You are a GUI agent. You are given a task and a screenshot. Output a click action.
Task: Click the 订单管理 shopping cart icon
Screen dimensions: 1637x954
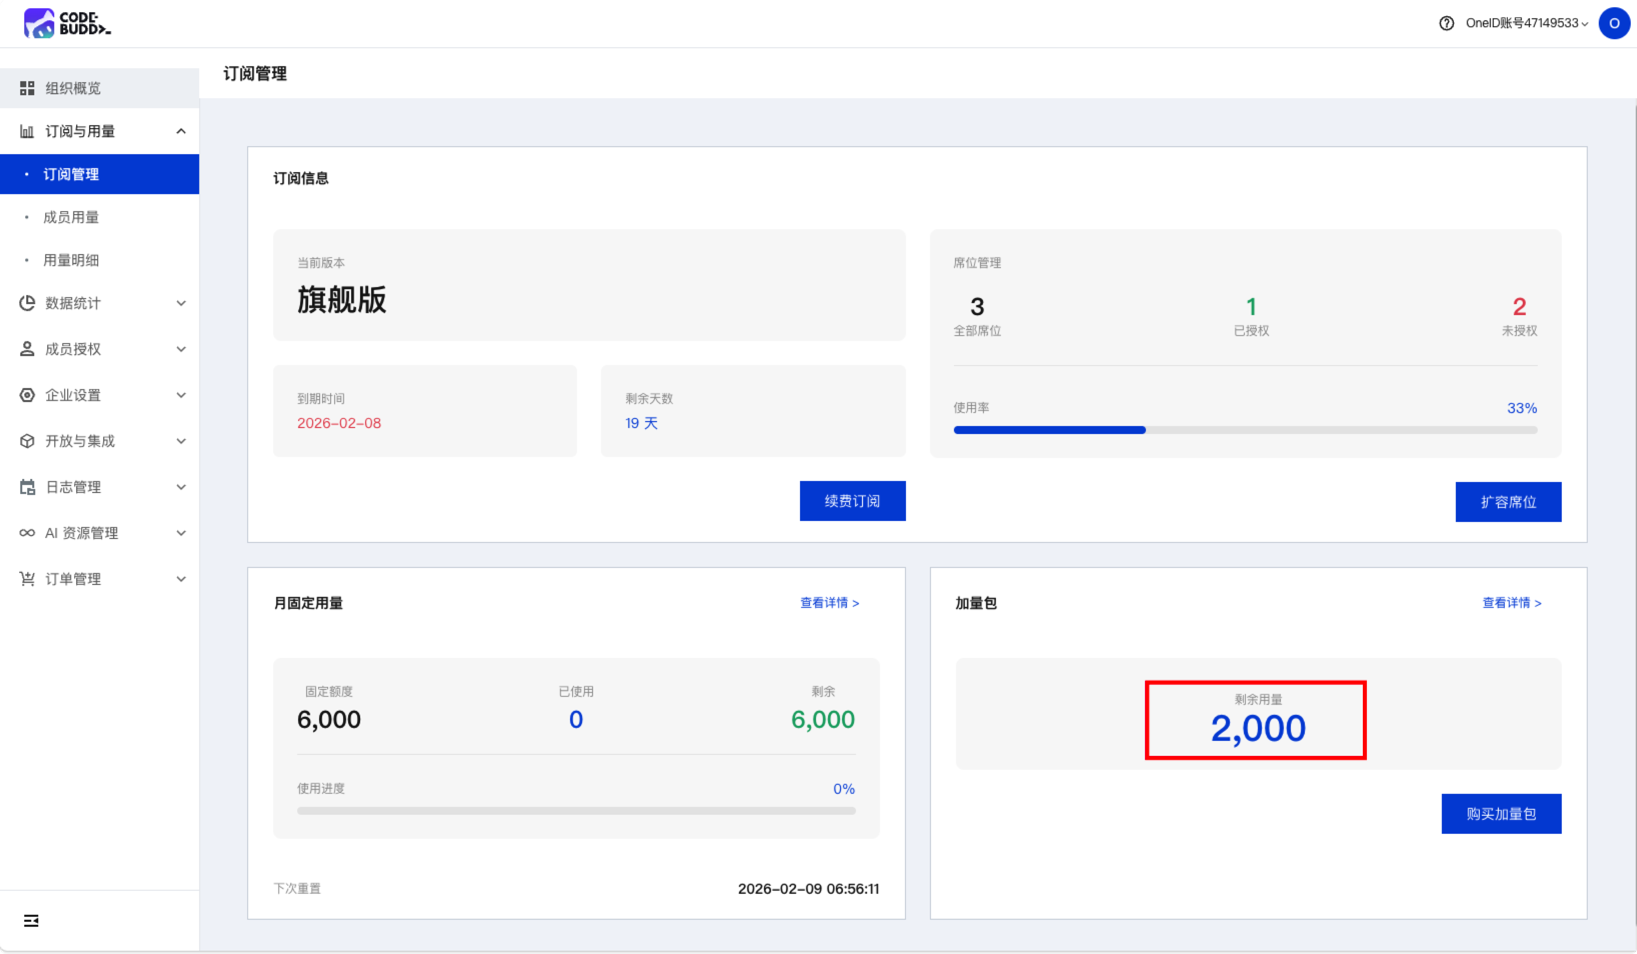(x=27, y=579)
